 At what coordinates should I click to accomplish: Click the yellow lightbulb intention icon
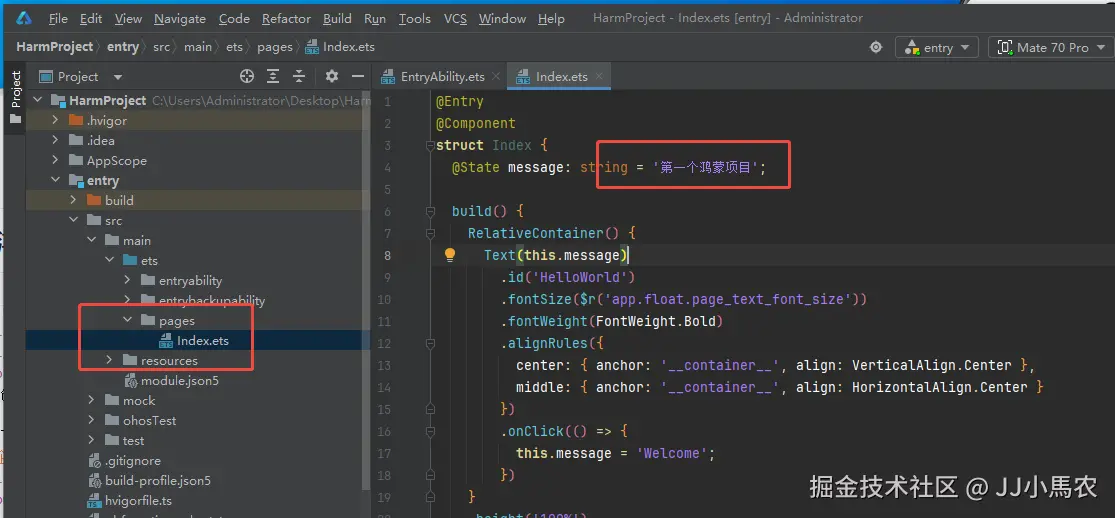coord(449,255)
